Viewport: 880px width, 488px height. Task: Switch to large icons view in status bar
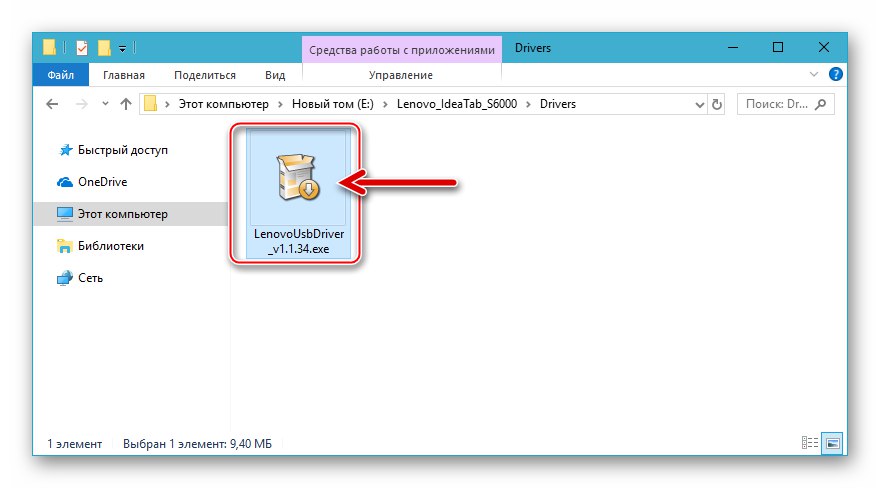(833, 443)
